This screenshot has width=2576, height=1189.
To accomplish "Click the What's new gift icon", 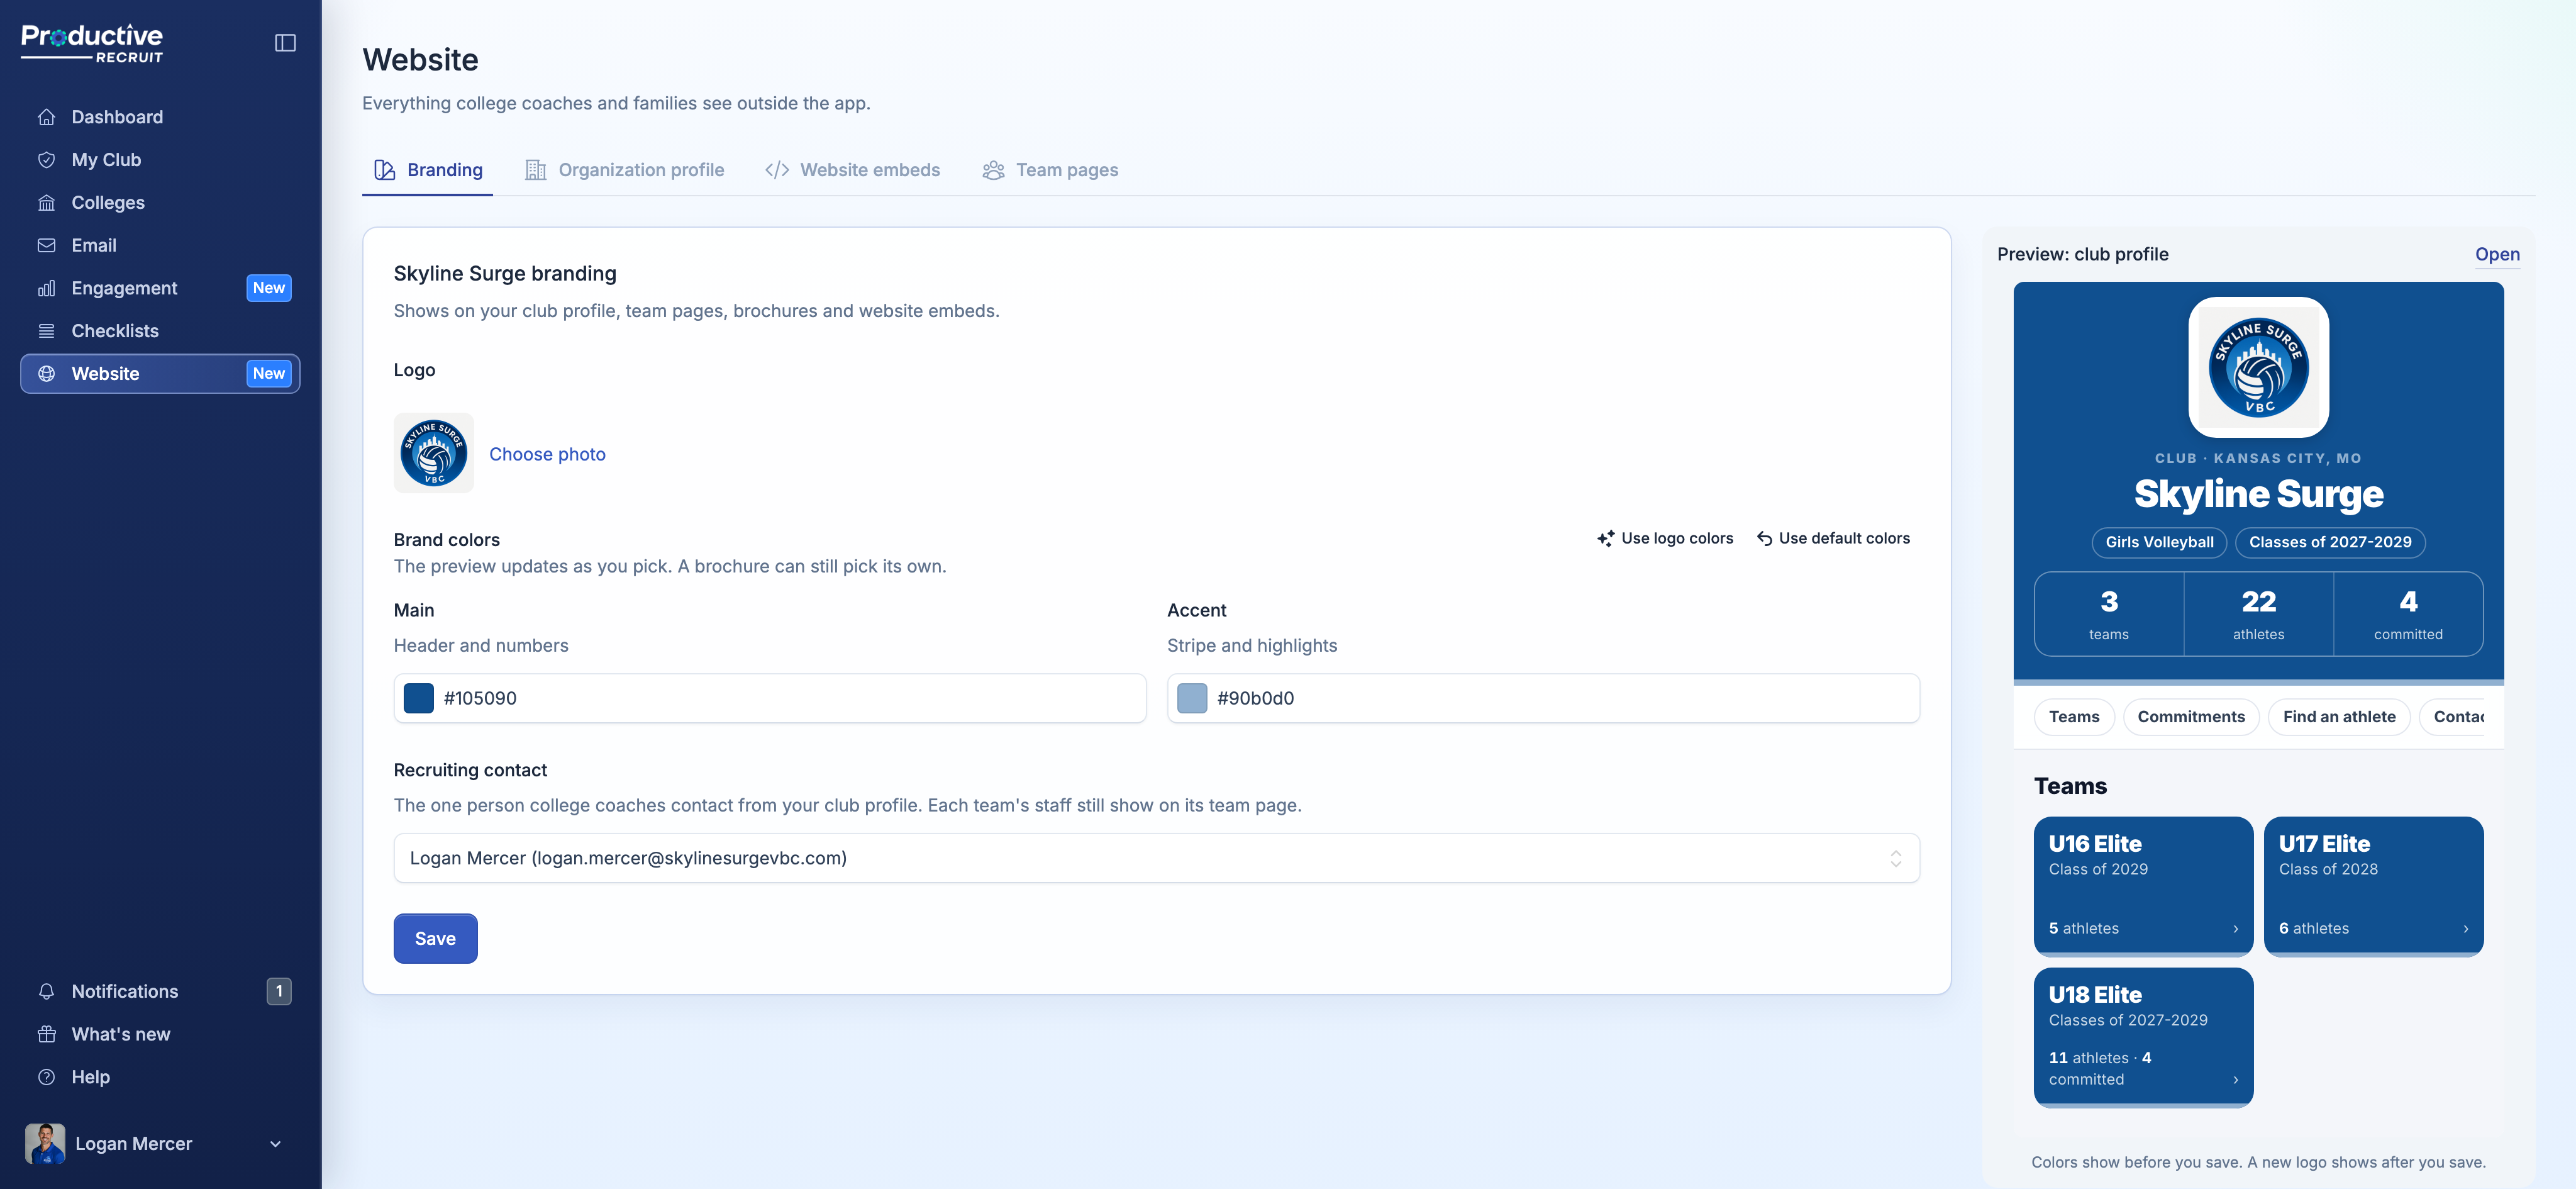I will pyautogui.click(x=46, y=1035).
